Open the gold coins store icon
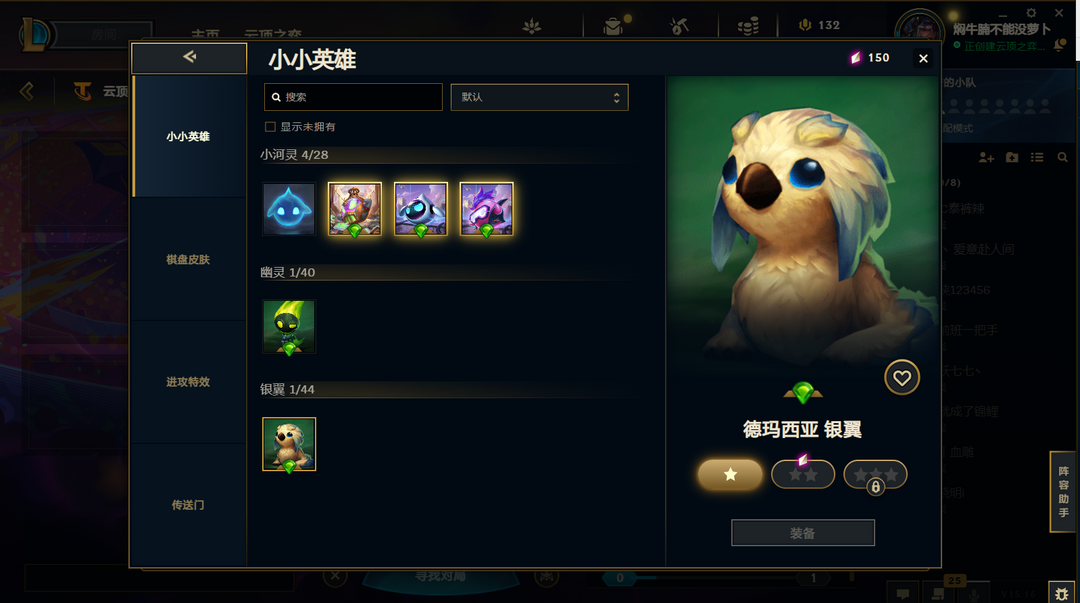This screenshot has width=1080, height=603. tap(747, 26)
